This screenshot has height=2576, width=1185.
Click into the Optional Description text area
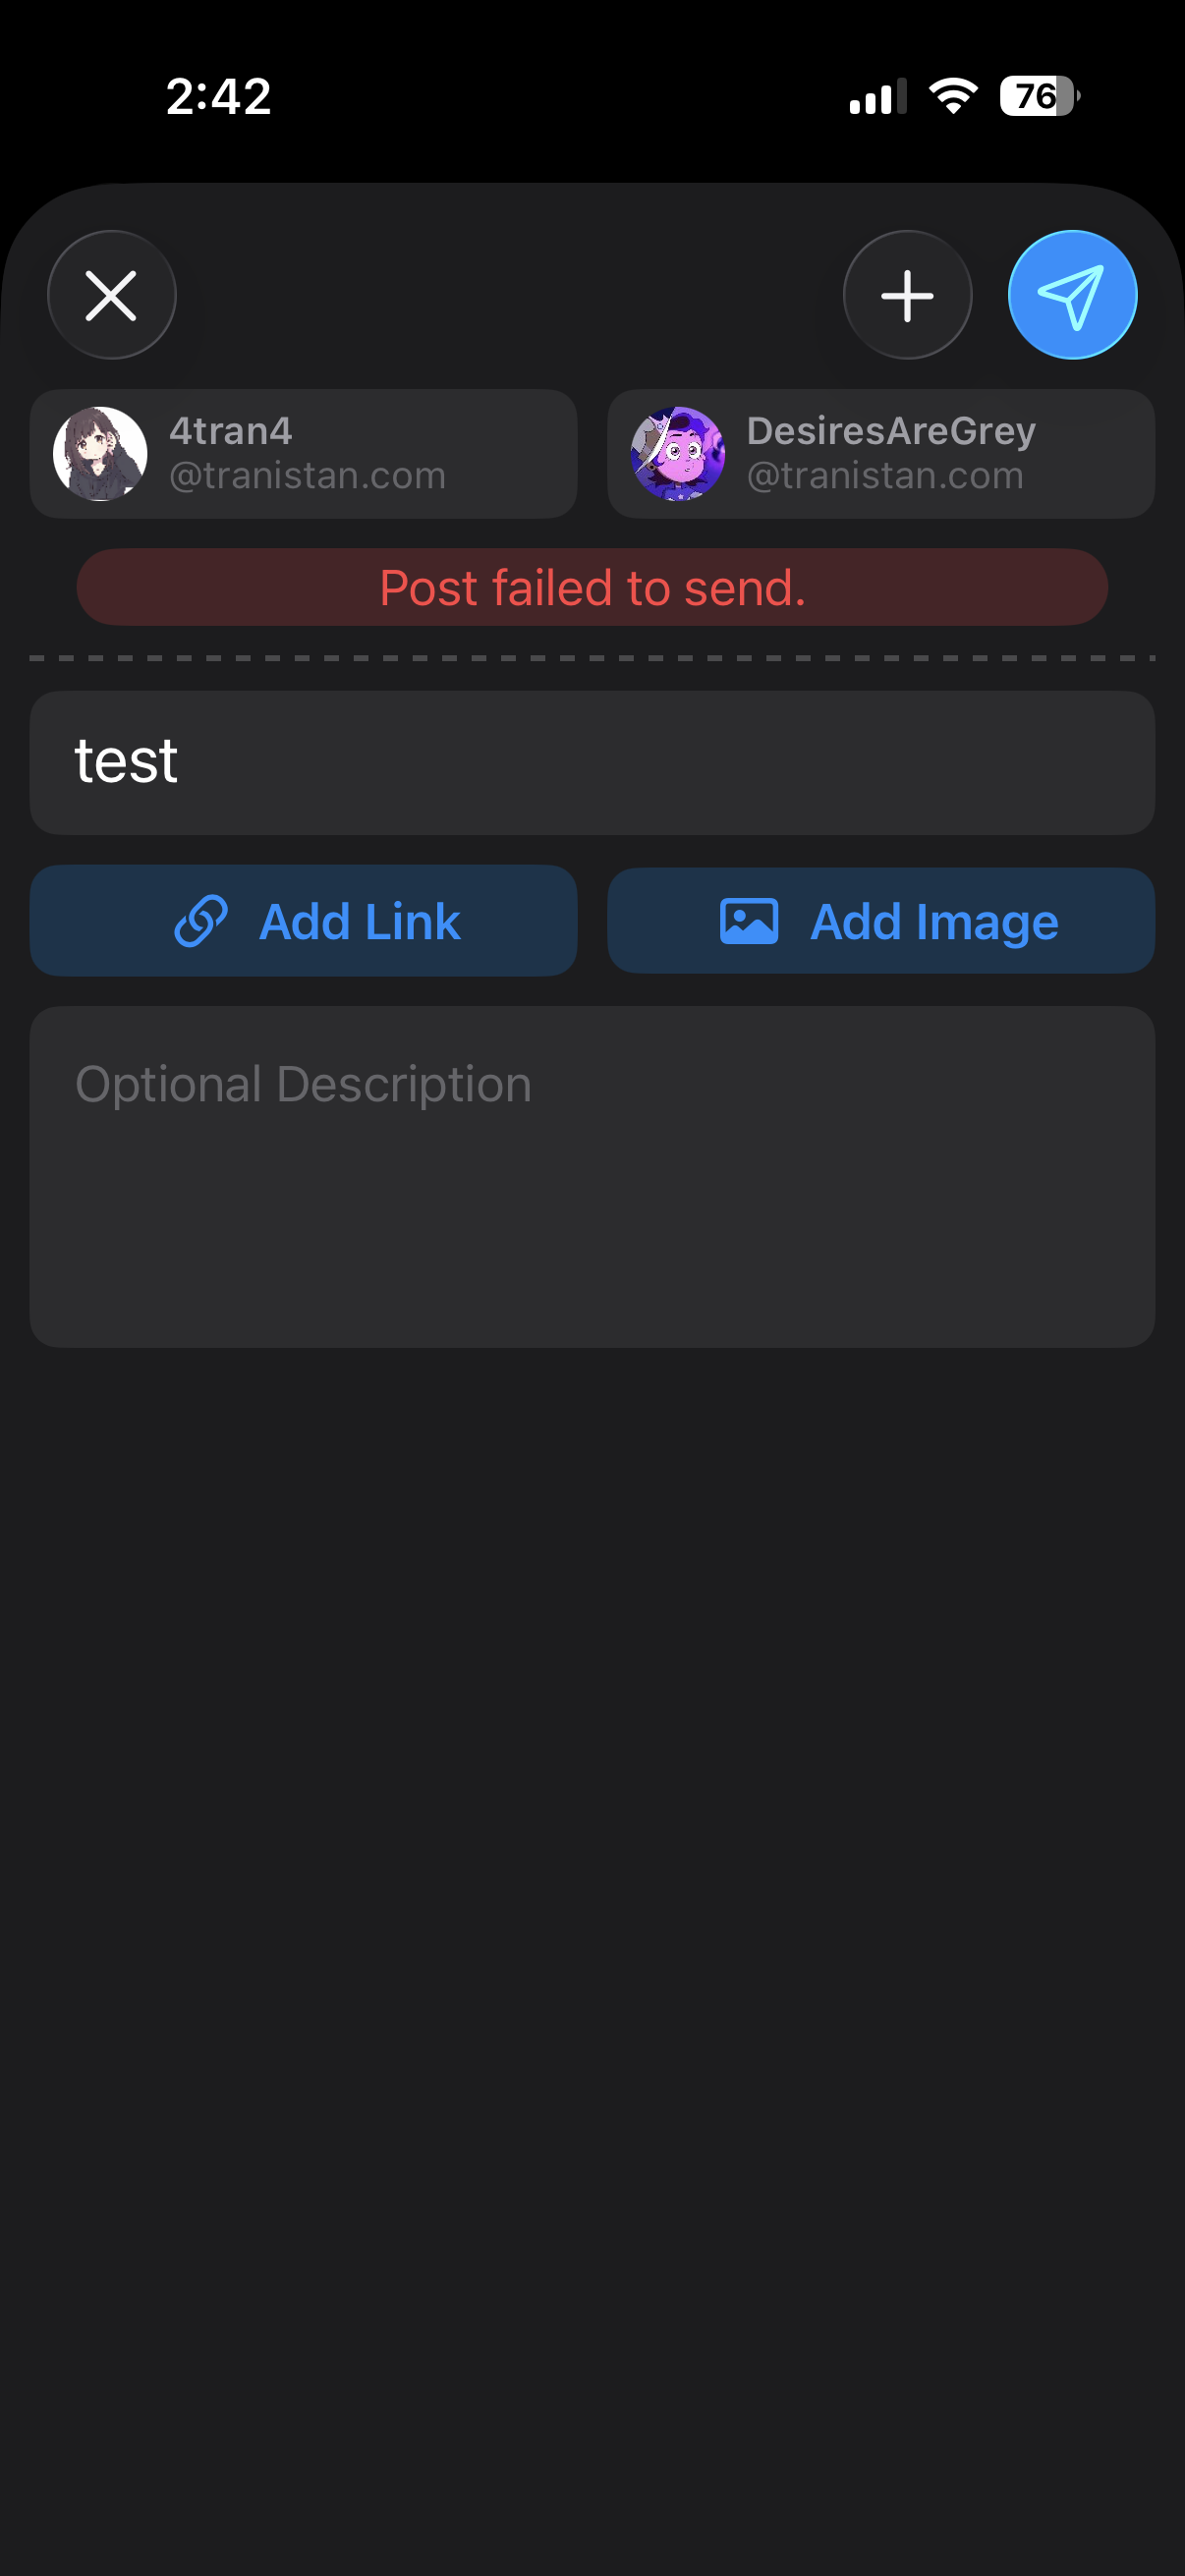(592, 1176)
